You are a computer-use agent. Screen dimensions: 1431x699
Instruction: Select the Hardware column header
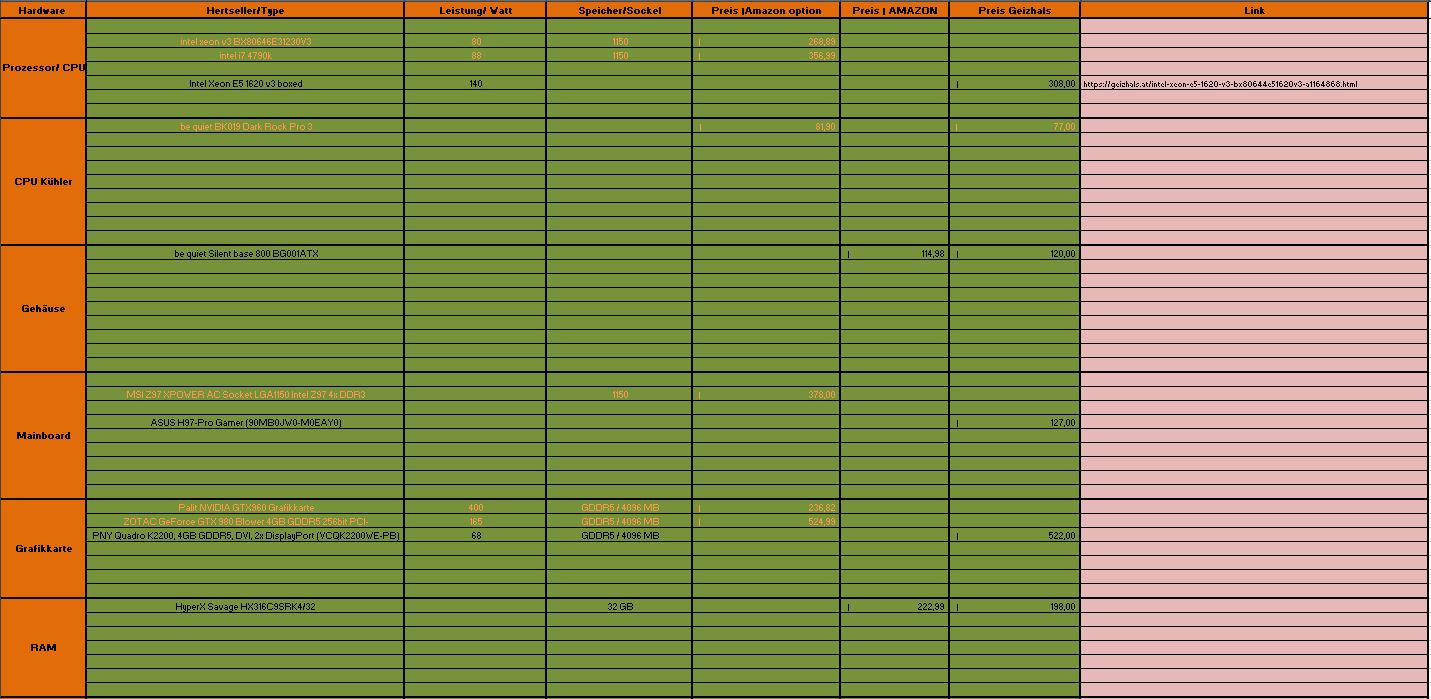[43, 10]
